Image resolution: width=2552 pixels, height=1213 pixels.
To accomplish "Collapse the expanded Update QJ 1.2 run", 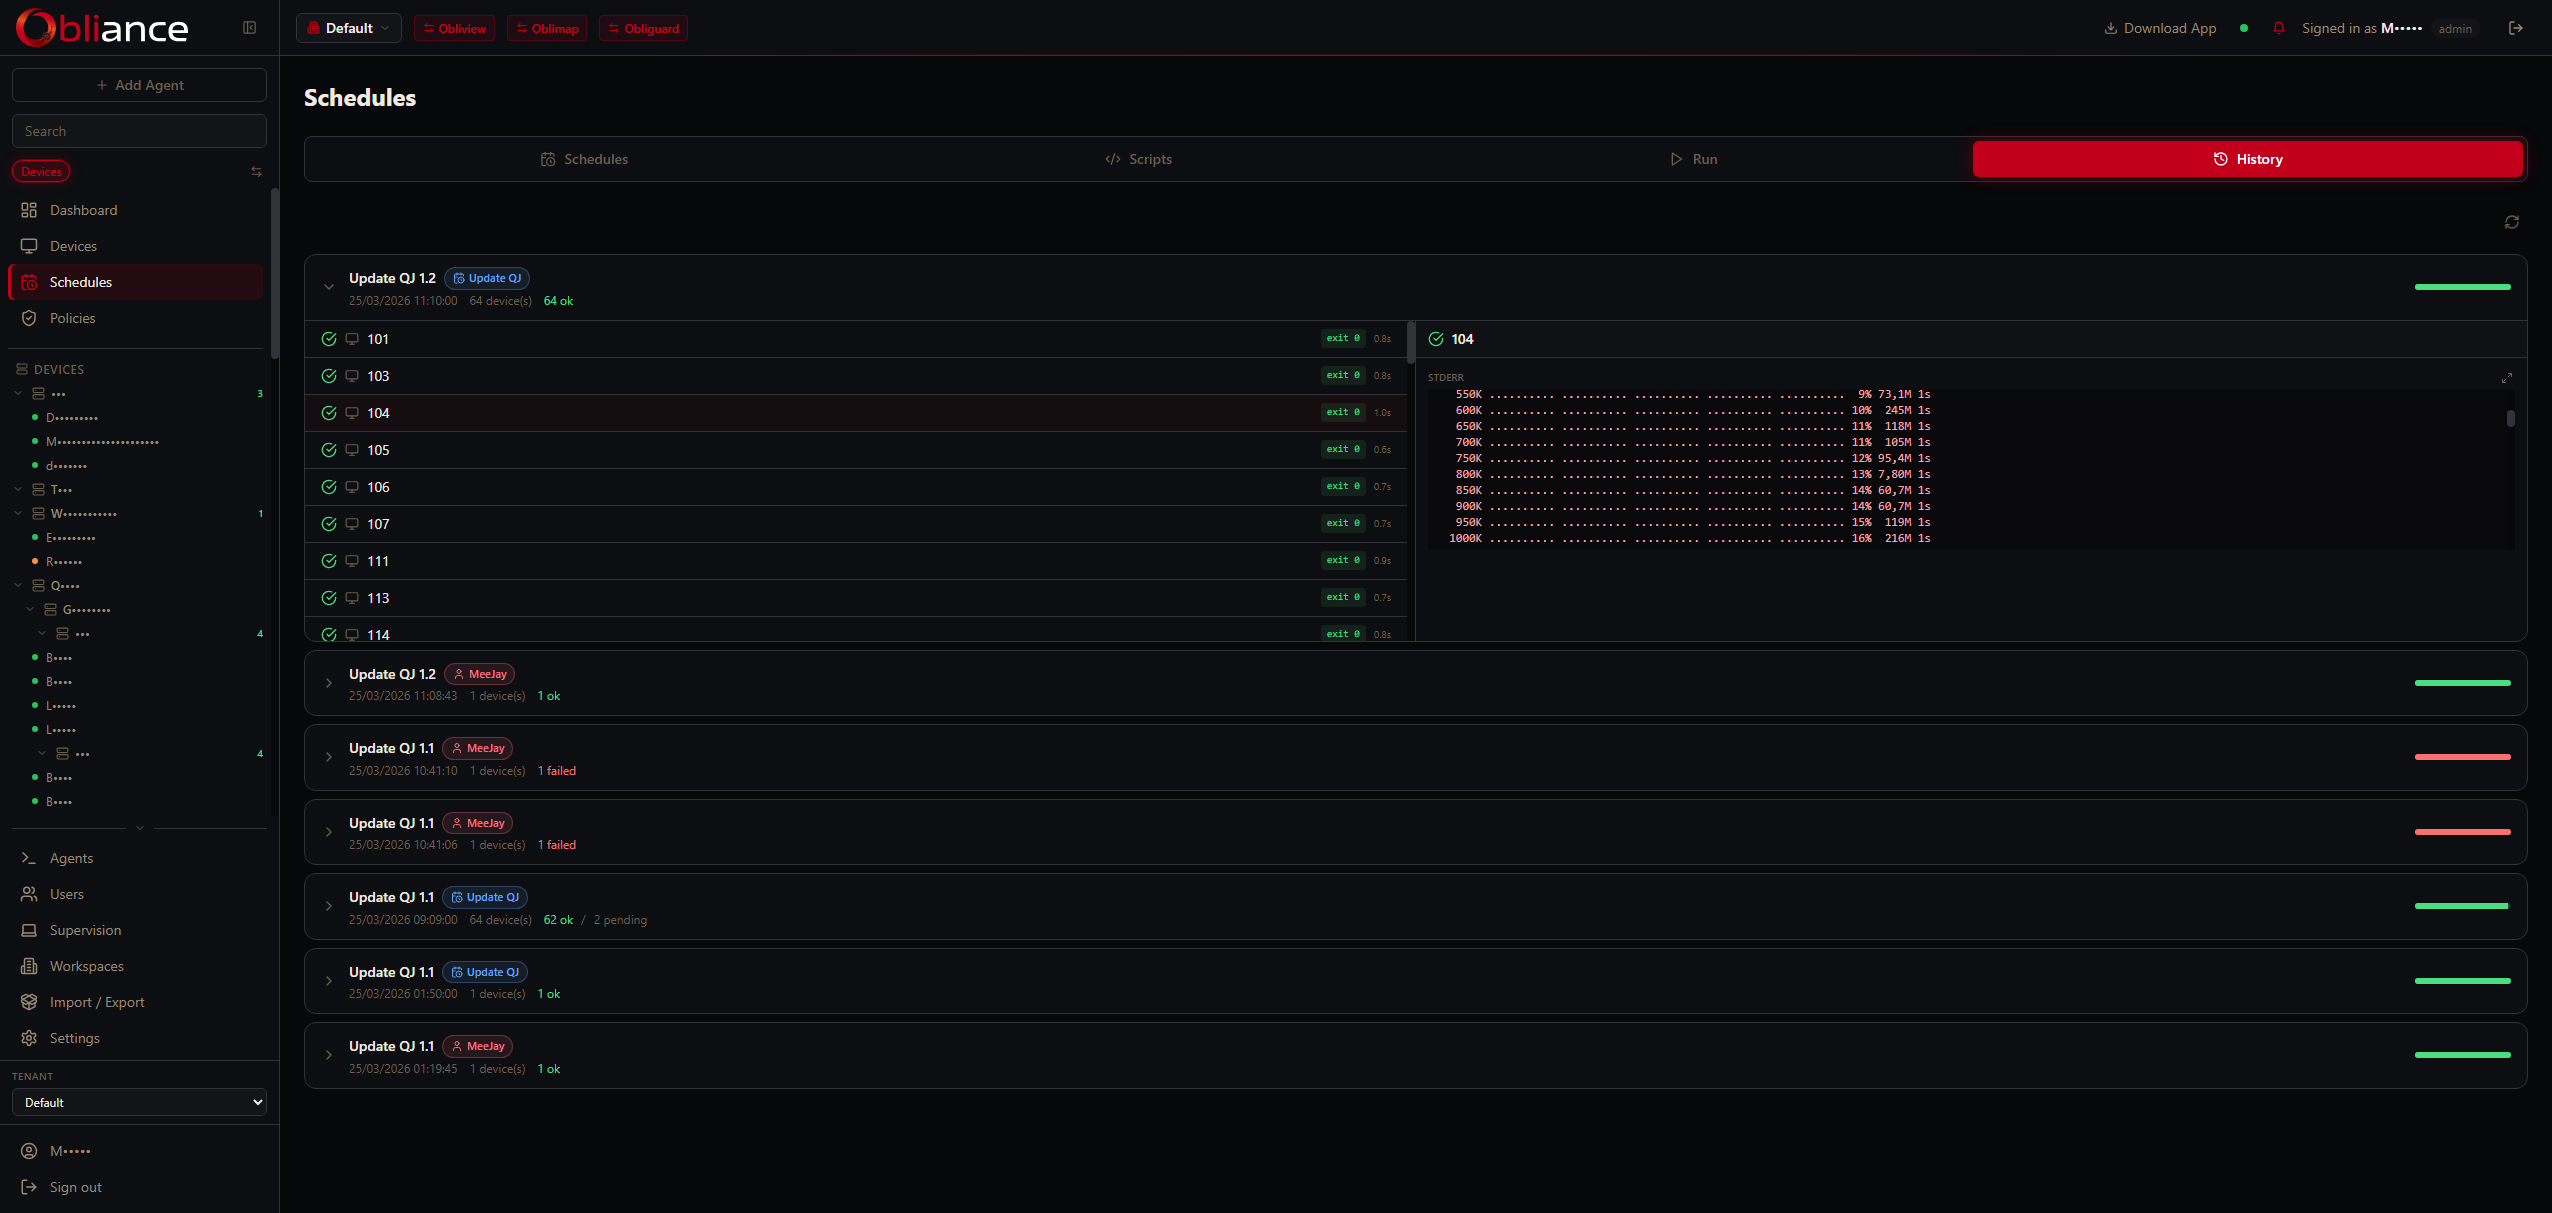I will 329,287.
